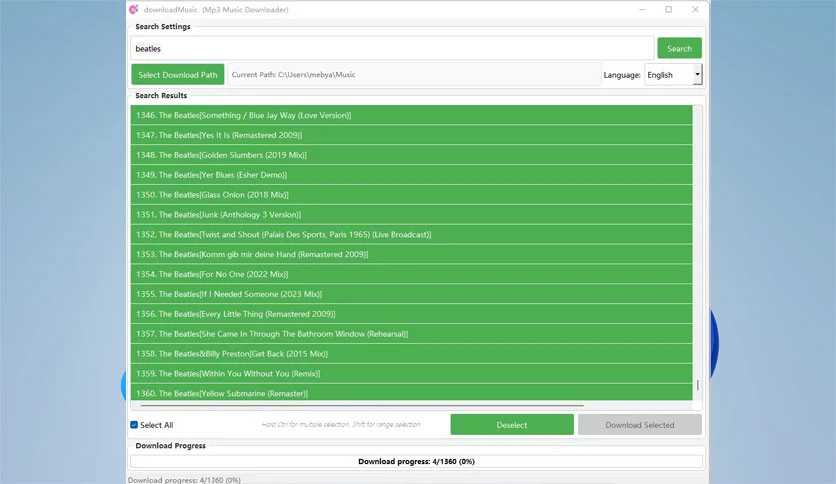Select result 1356 Every Little Thing

412,314
